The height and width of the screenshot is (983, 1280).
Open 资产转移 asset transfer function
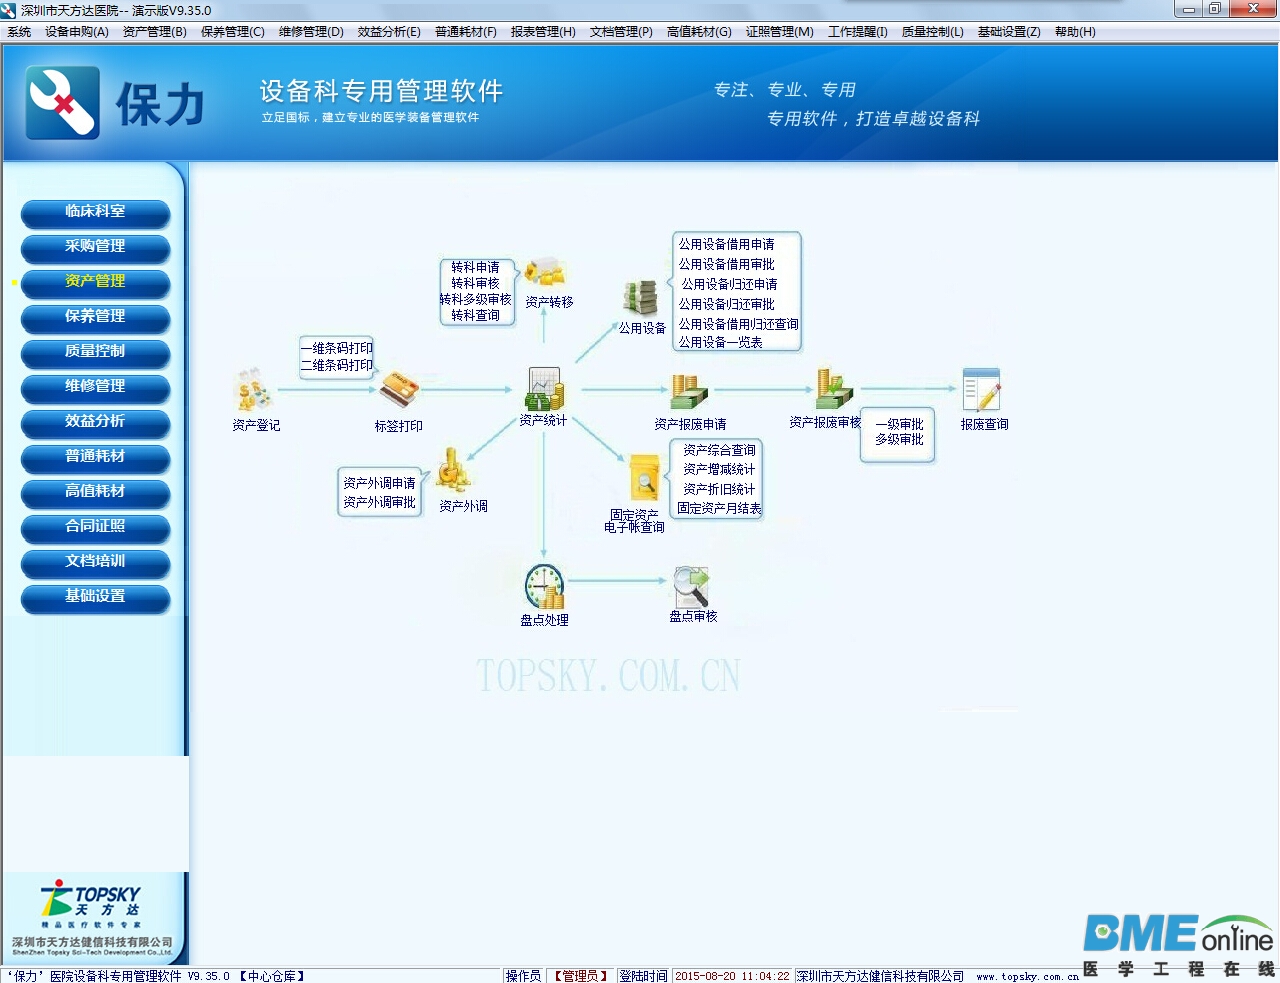pos(547,273)
